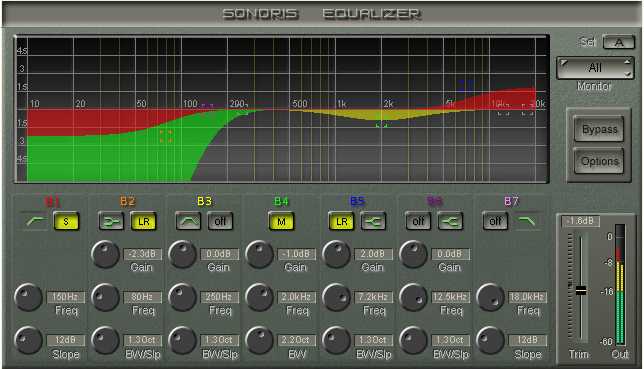
Task: Click the B4 BW knob
Action: coord(259,340)
